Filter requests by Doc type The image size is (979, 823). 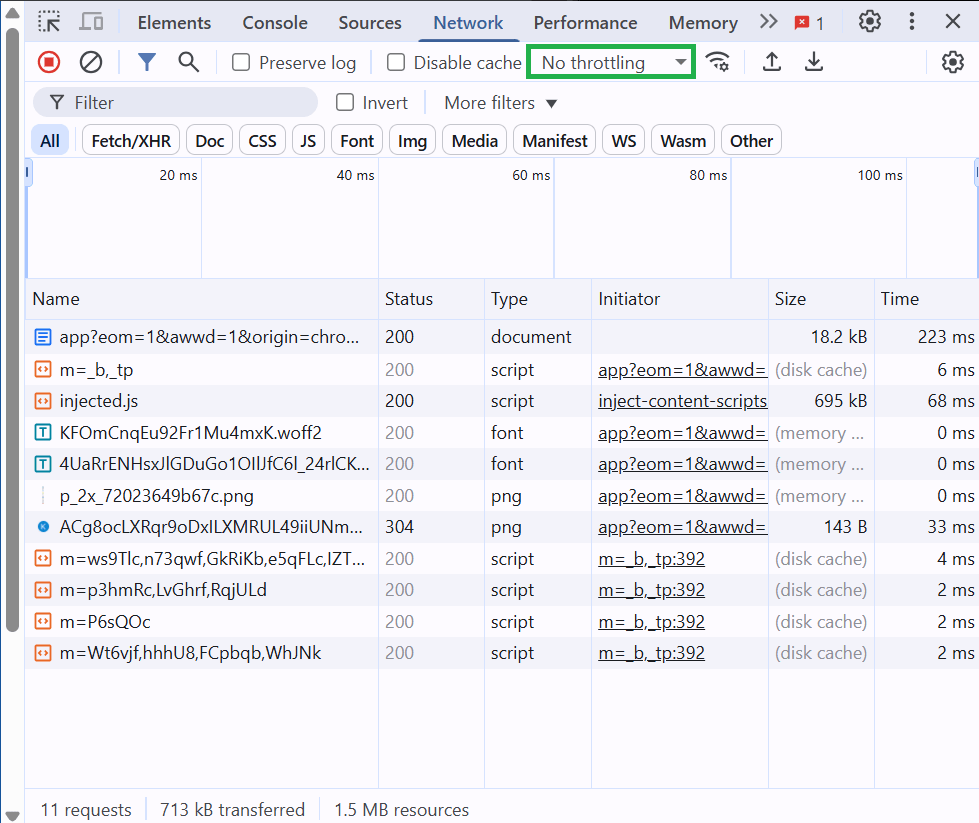pos(210,141)
